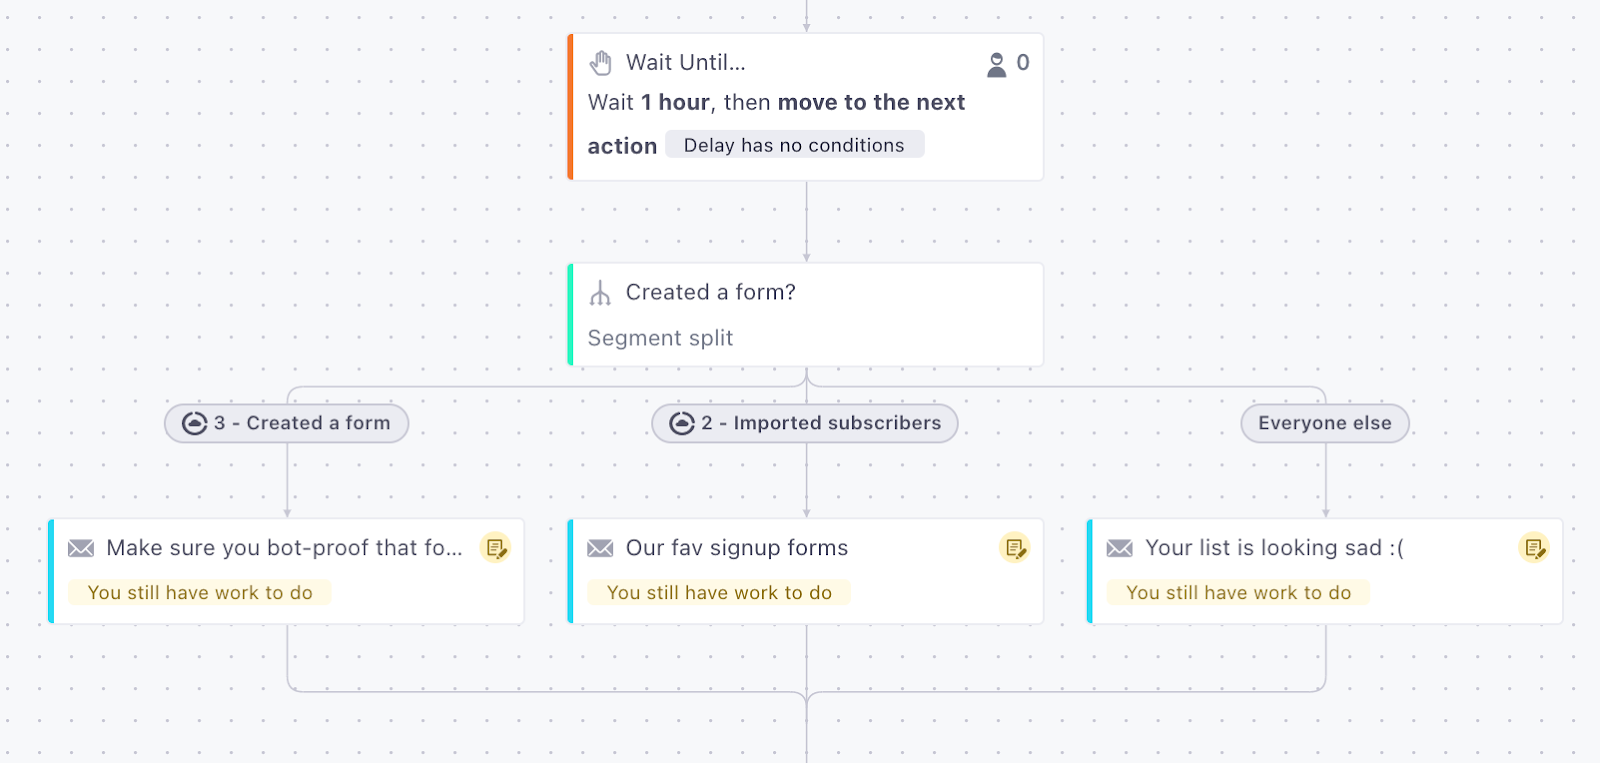Select the Everyone else branch label
The height and width of the screenshot is (763, 1600).
1324,423
